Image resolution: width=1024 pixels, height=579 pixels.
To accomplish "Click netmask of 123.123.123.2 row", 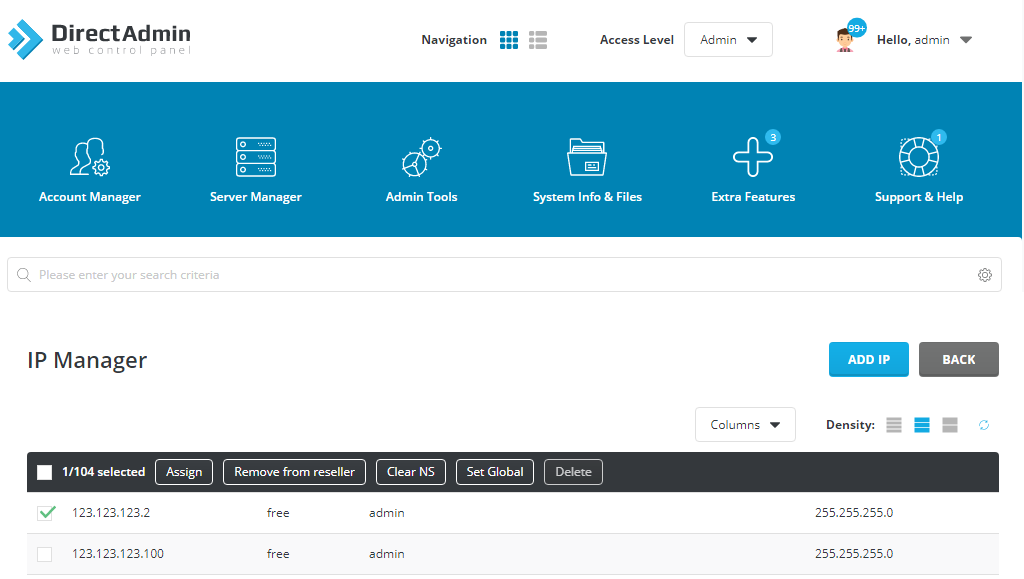I will [854, 513].
